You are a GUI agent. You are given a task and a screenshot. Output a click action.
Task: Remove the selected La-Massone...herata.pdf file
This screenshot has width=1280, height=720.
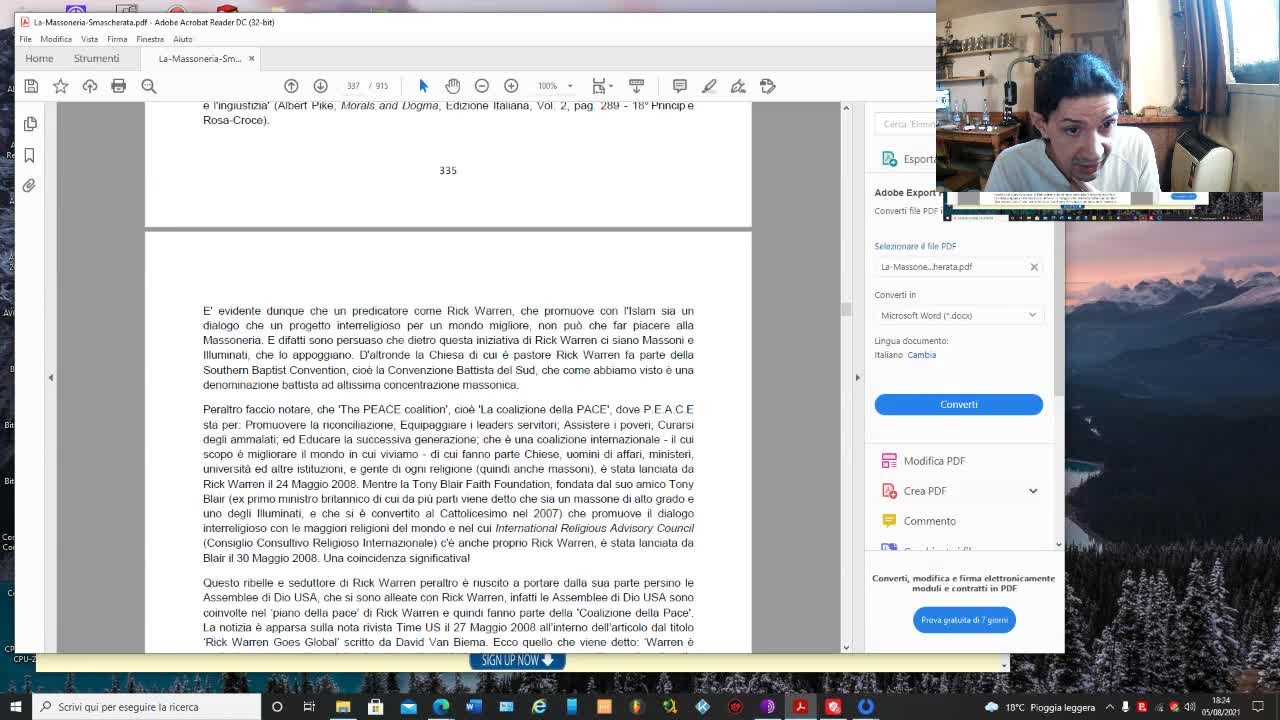click(x=1034, y=267)
